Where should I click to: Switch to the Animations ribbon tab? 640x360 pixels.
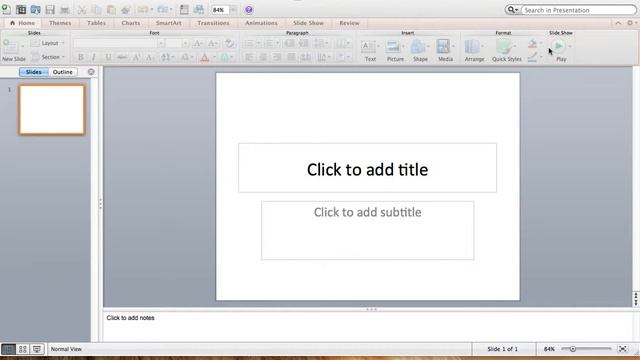[261, 23]
